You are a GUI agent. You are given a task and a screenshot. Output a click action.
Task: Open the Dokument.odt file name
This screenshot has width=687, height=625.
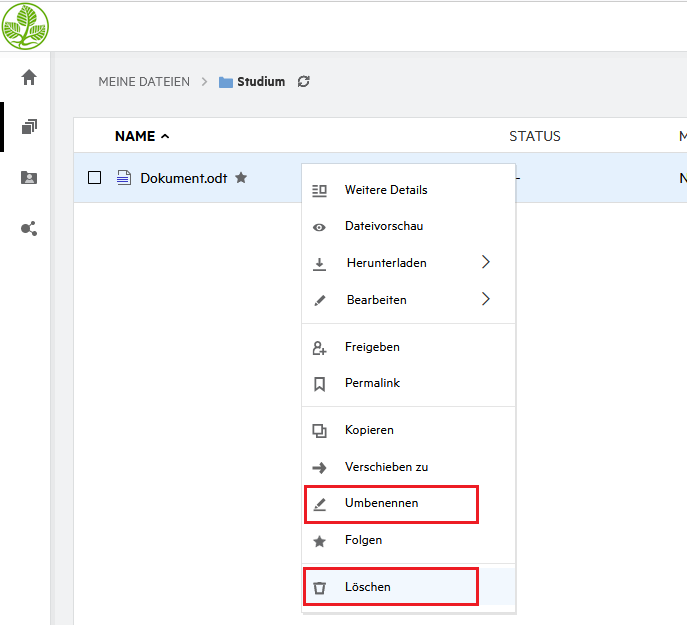click(x=183, y=178)
